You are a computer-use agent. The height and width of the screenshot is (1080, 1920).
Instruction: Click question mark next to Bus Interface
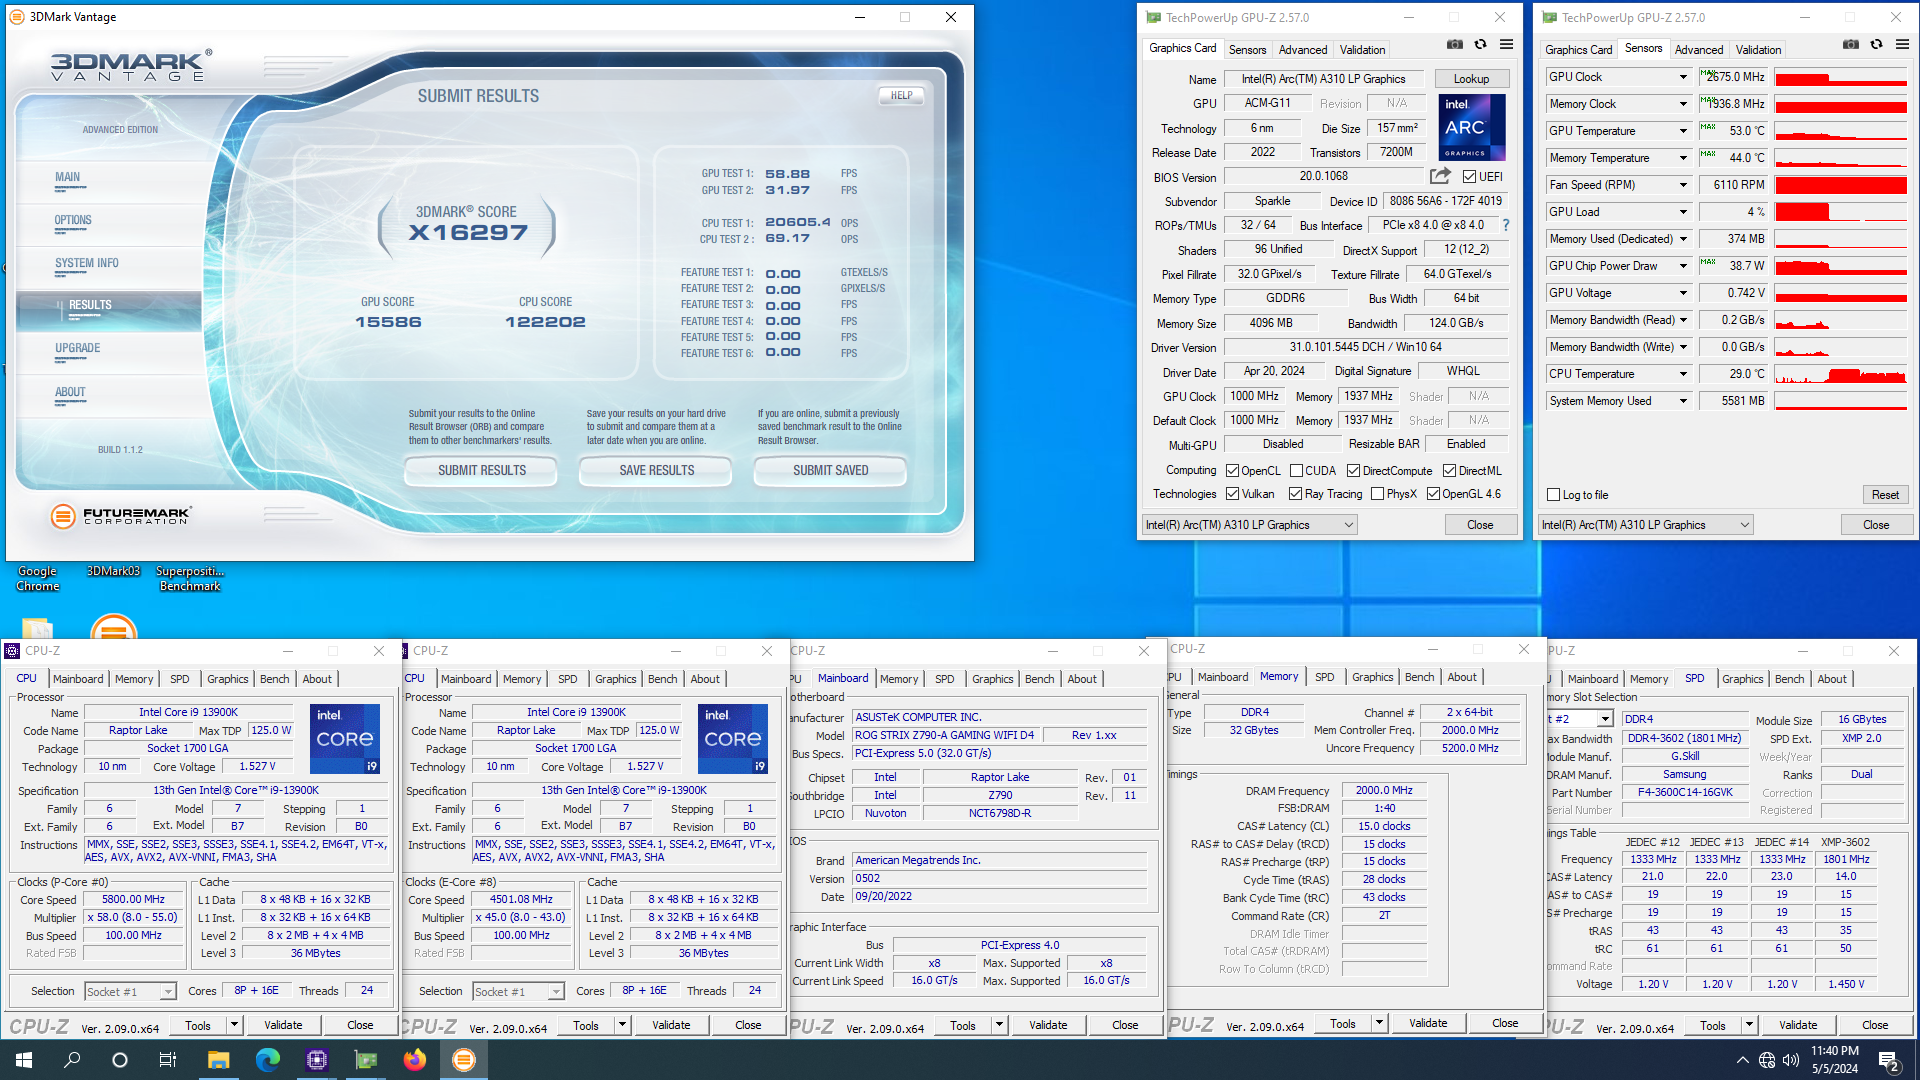tap(1506, 225)
